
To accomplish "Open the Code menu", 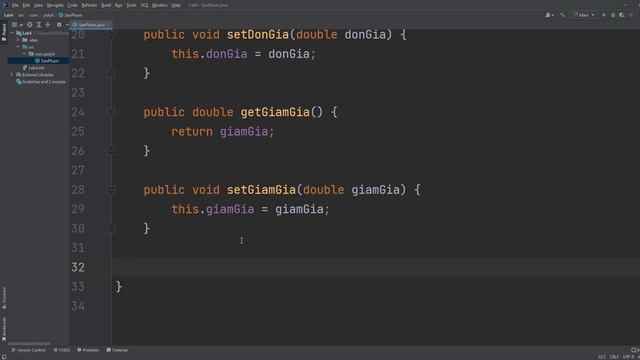I will pyautogui.click(x=72, y=5).
